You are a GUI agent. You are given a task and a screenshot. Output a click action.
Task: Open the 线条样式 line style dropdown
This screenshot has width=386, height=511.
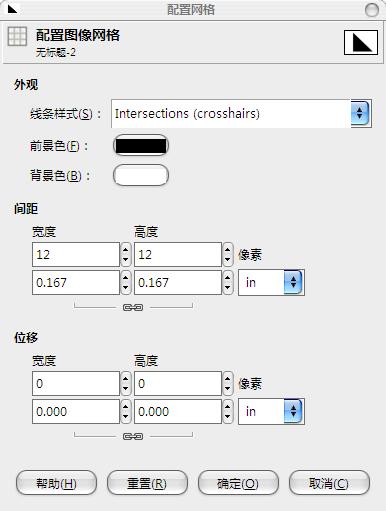coord(241,114)
